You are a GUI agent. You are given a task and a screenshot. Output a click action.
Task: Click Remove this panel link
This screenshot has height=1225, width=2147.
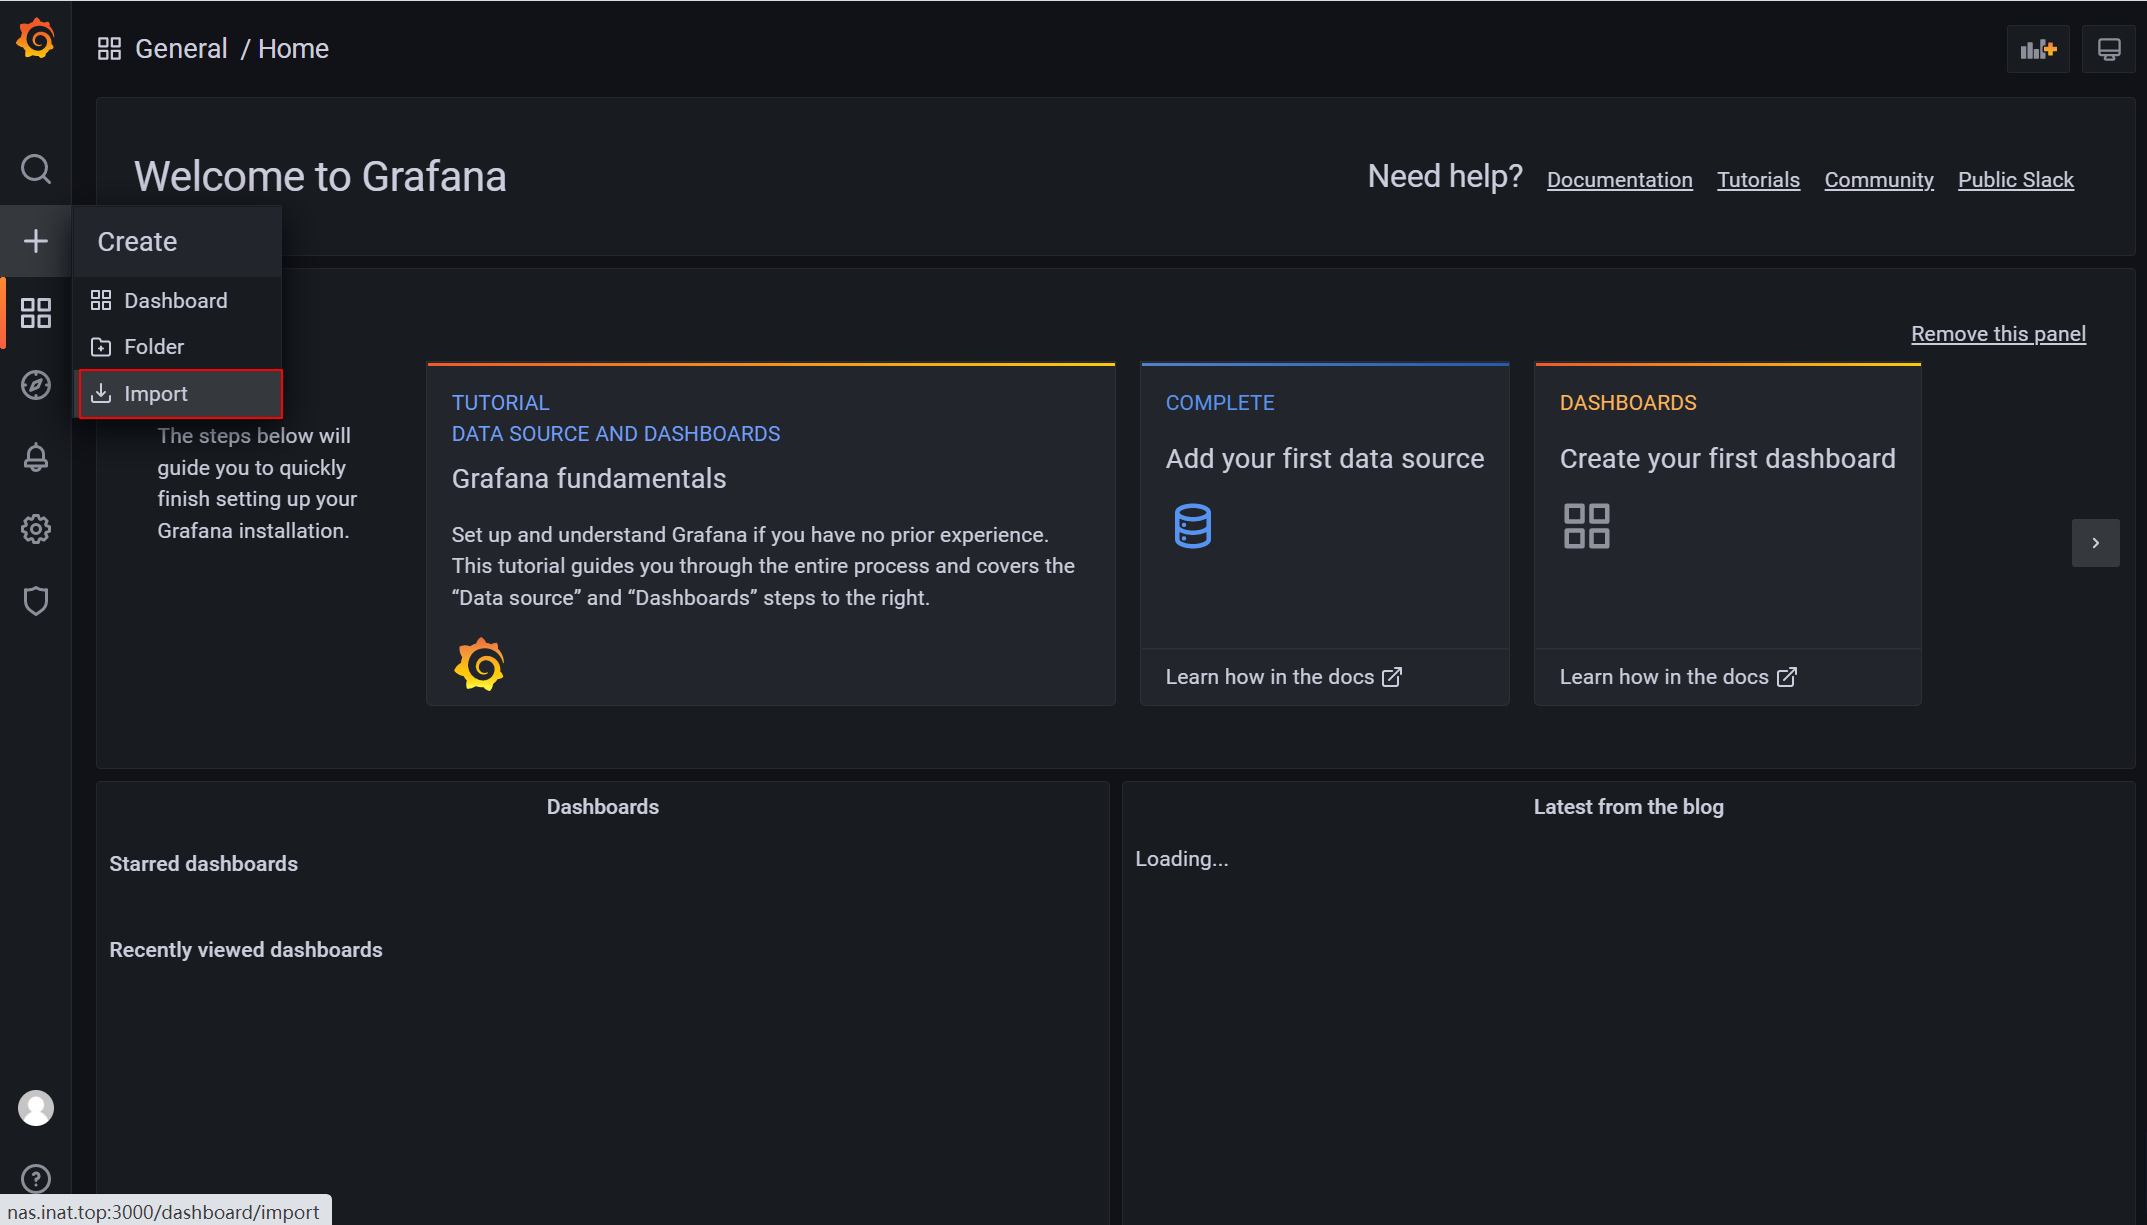(1999, 334)
